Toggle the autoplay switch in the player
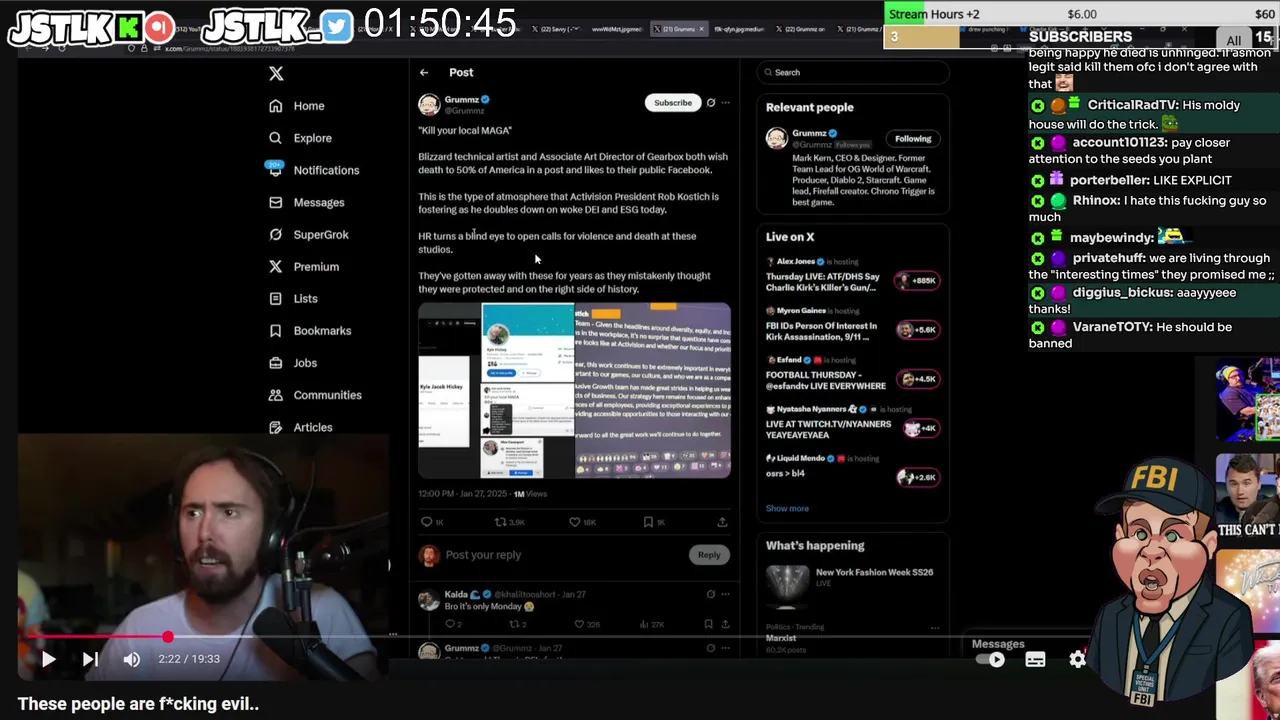1280x720 pixels. 992,659
